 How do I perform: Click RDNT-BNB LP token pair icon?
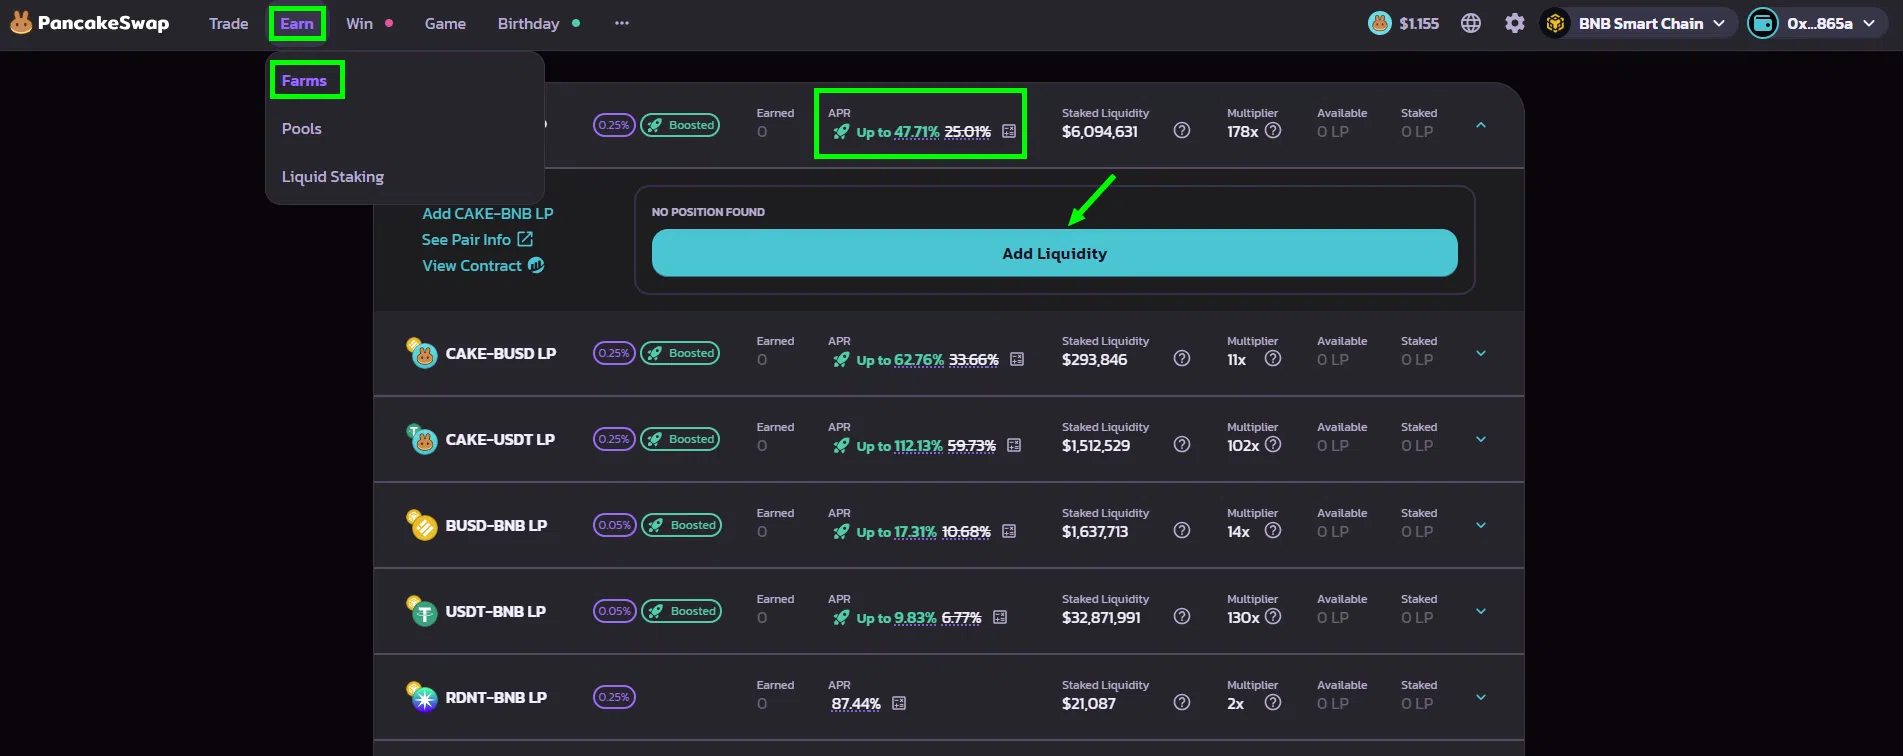(422, 696)
